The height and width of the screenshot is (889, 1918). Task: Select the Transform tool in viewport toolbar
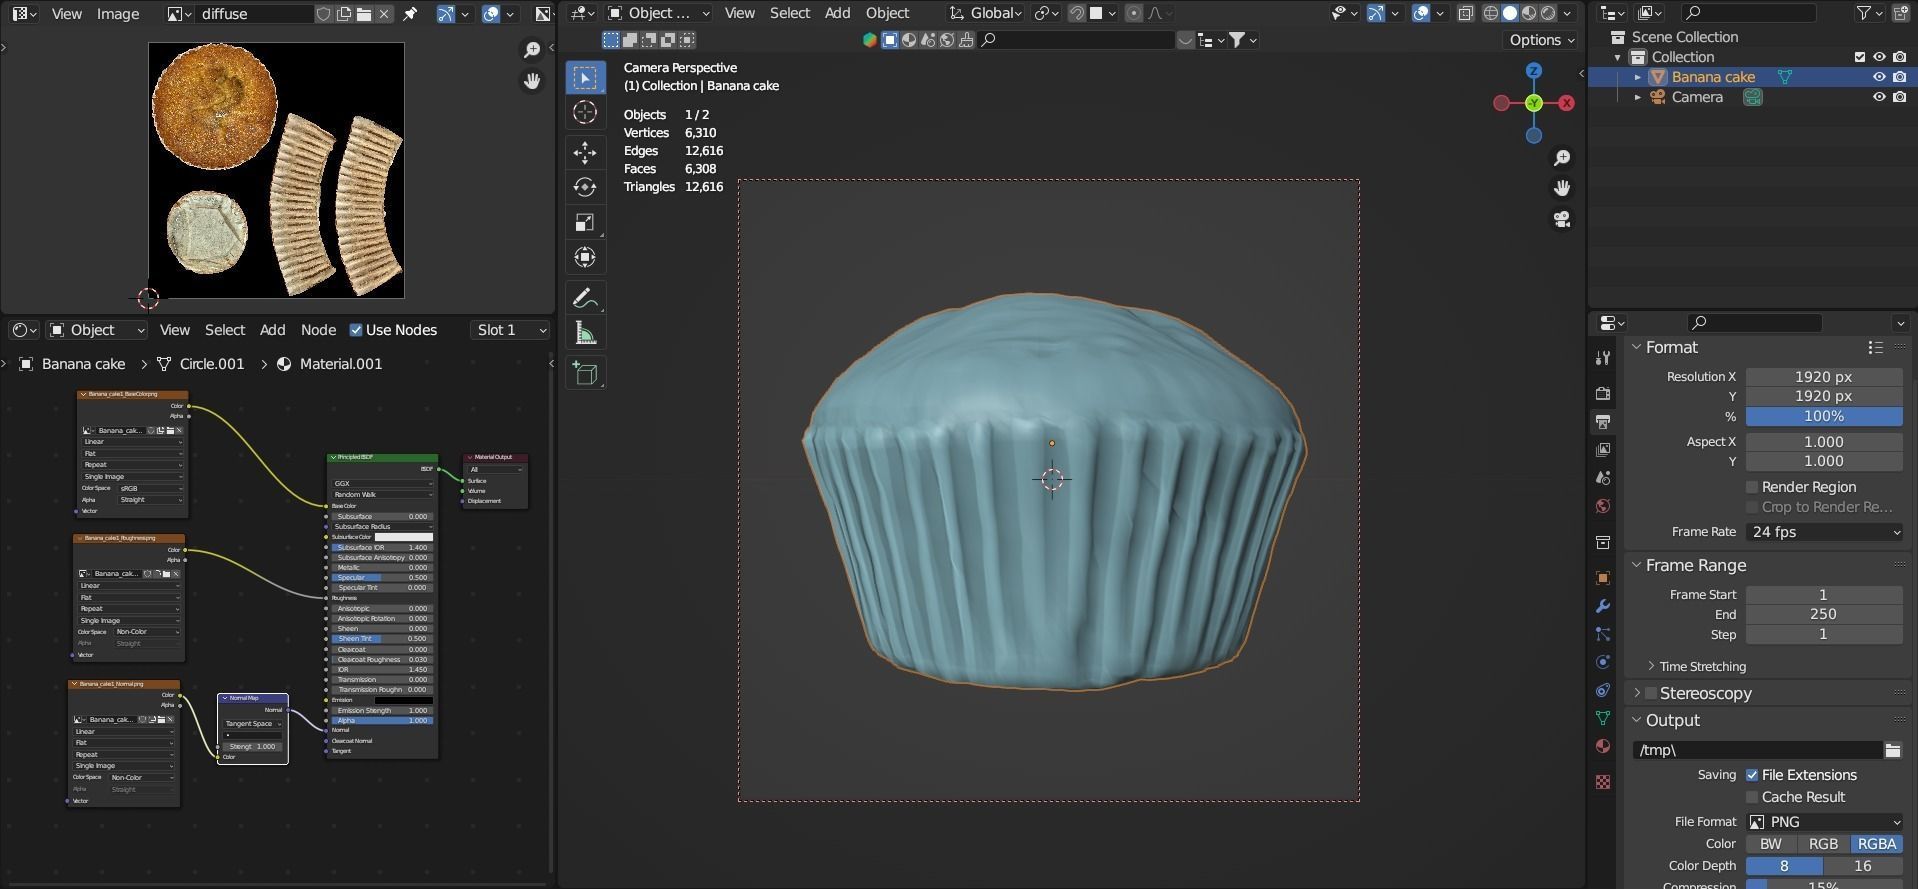[x=585, y=257]
